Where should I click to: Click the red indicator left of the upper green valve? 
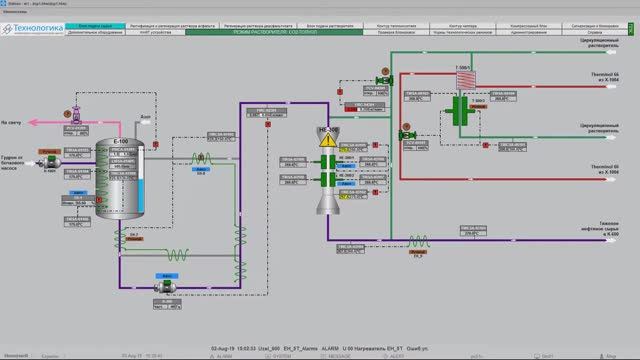click(x=340, y=92)
